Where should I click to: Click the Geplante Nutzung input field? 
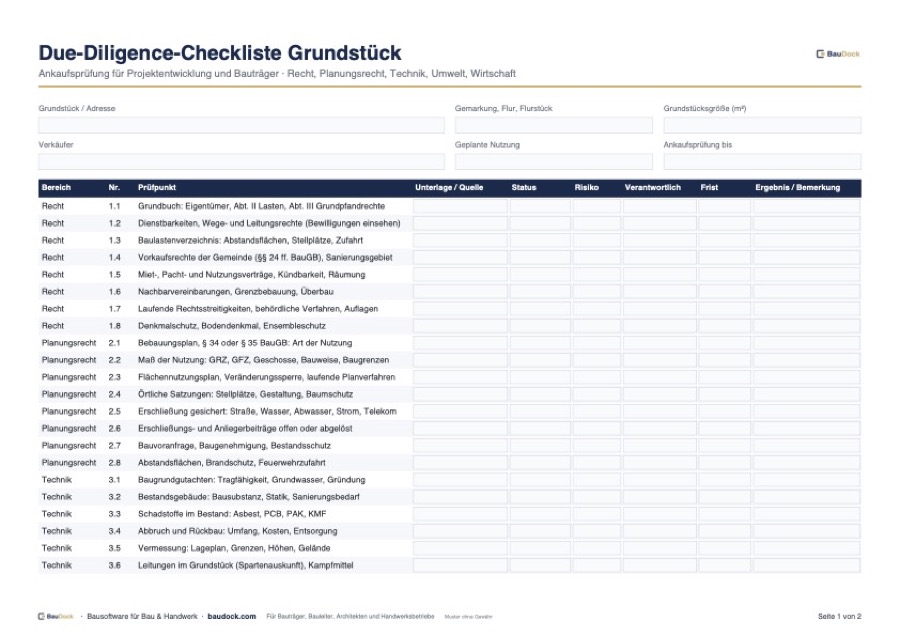tap(553, 162)
